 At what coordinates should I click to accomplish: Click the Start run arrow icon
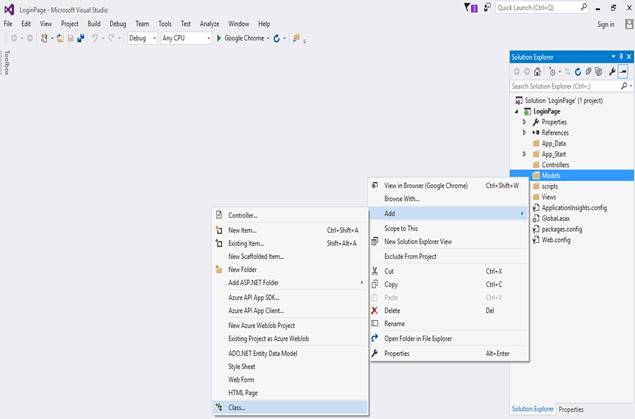(219, 38)
